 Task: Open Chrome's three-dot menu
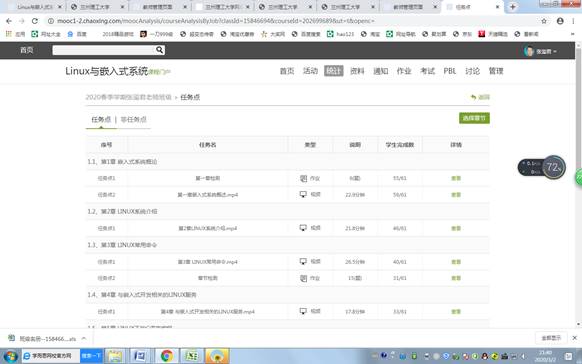573,21
